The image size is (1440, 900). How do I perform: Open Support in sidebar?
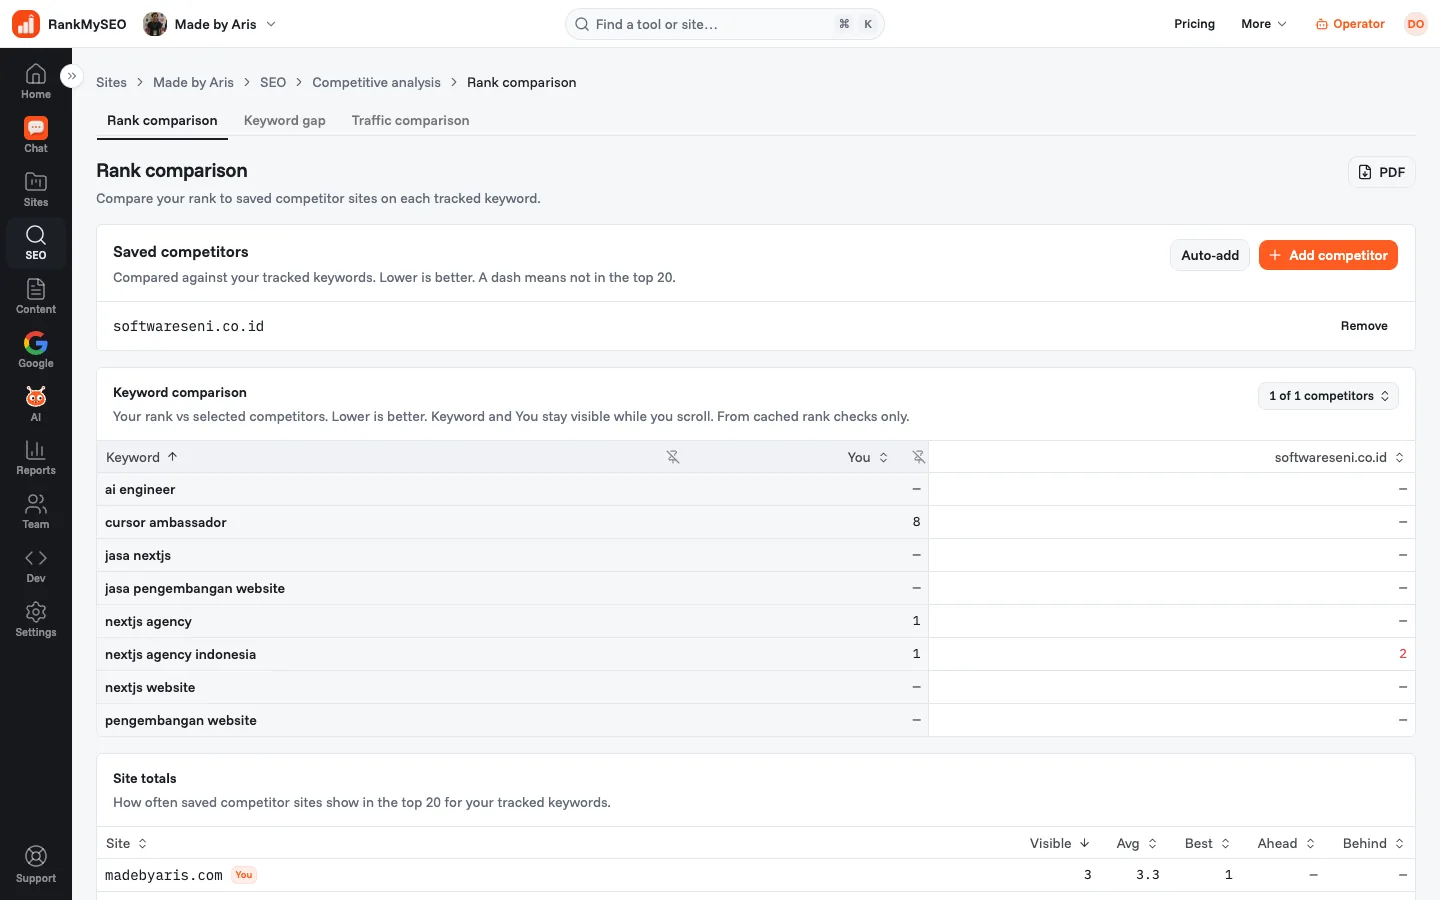tap(36, 865)
